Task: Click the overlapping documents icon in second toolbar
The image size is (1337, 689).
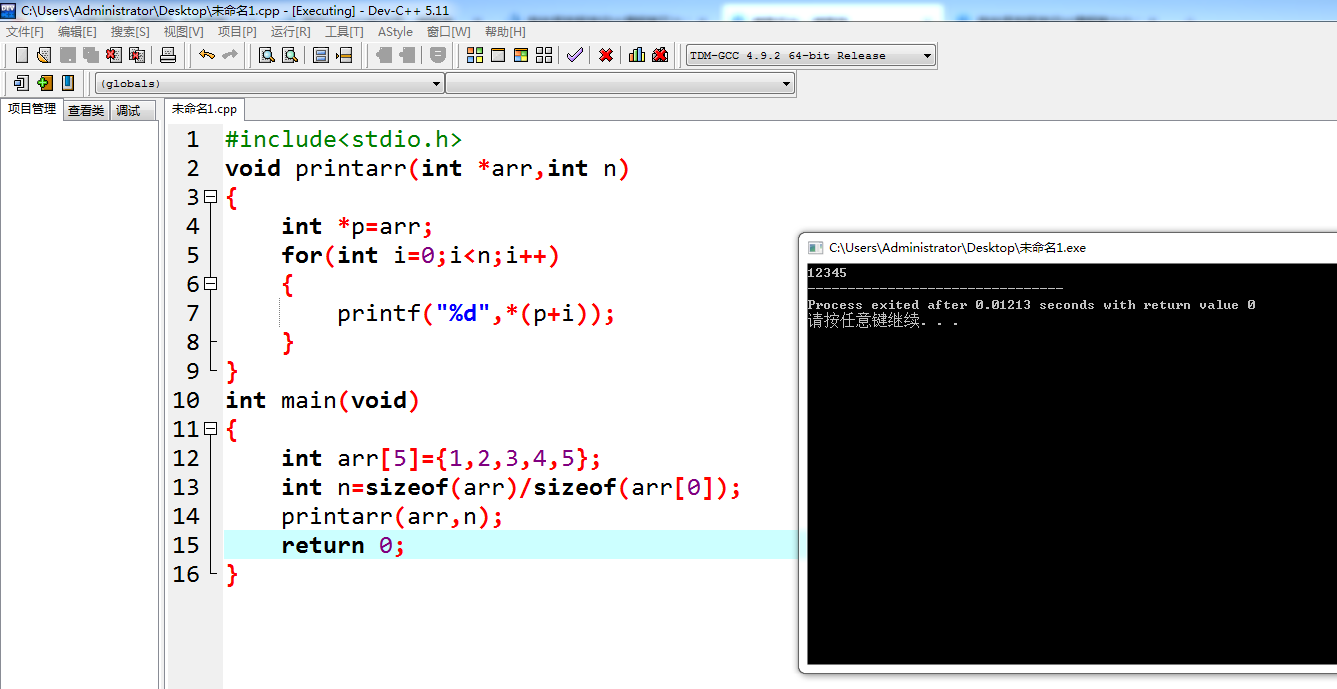Action: pyautogui.click(x=21, y=83)
